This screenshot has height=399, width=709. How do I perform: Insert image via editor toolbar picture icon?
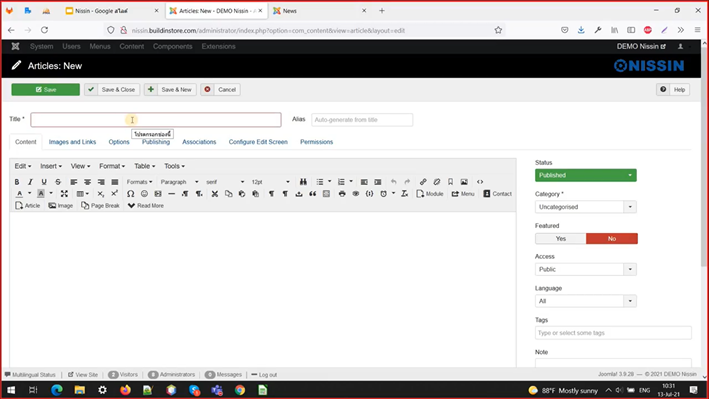[x=464, y=182]
